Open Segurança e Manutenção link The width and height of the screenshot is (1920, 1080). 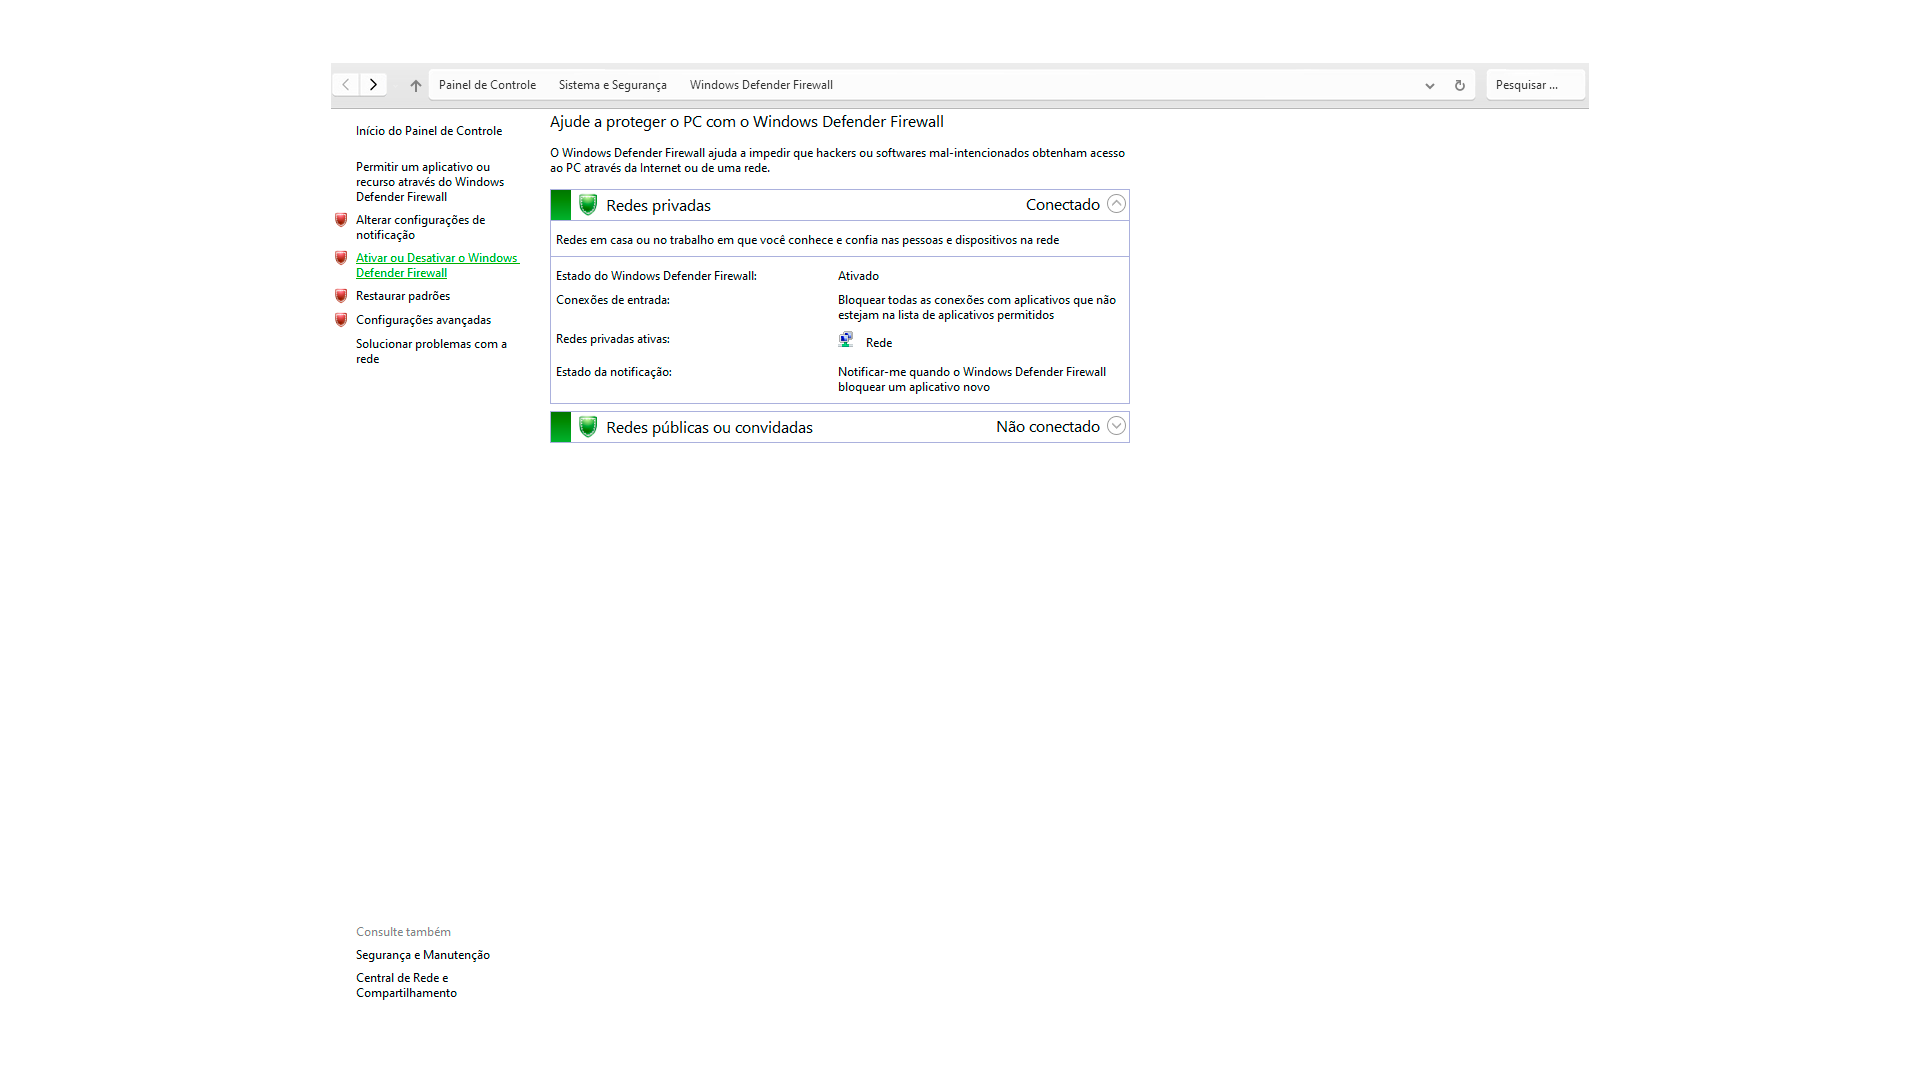coord(423,955)
